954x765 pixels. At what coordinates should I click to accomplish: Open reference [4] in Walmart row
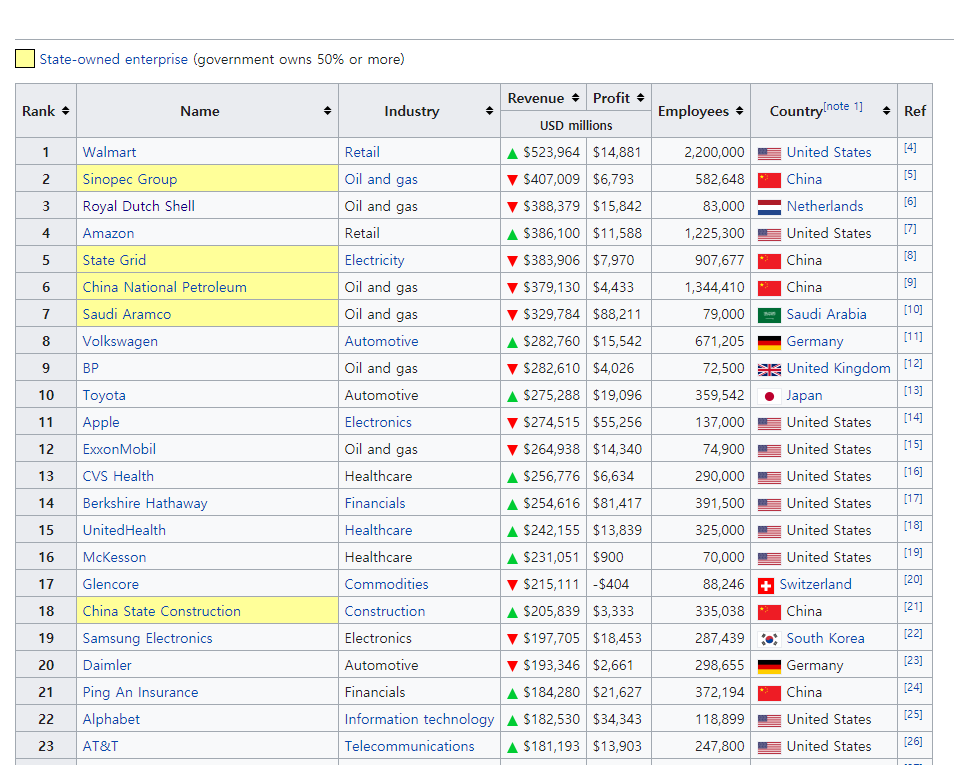tap(910, 147)
